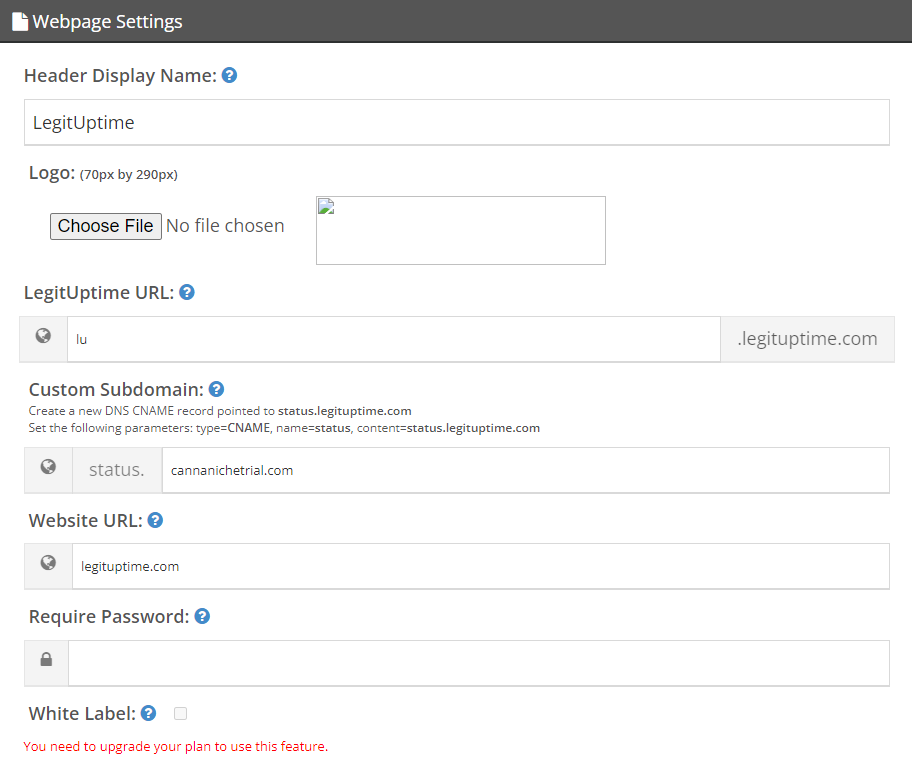Click the .legituptime.com suffix label
This screenshot has width=912, height=773.
tap(807, 339)
